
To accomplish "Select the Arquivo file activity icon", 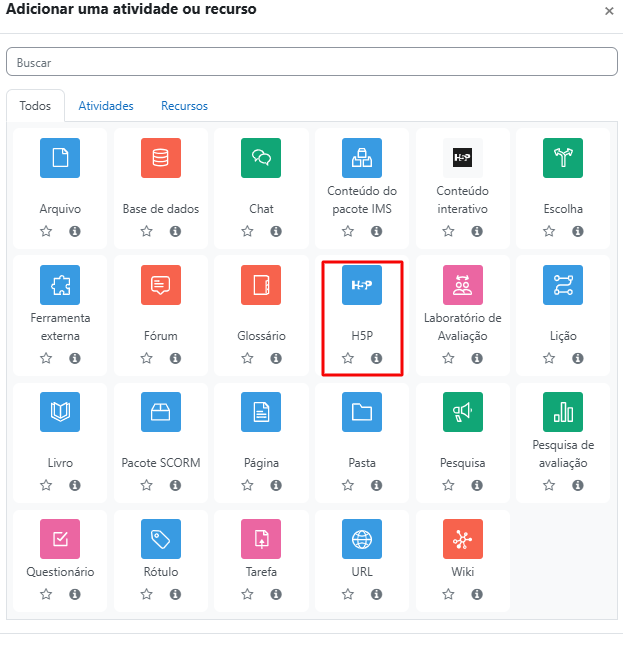I will [x=60, y=158].
